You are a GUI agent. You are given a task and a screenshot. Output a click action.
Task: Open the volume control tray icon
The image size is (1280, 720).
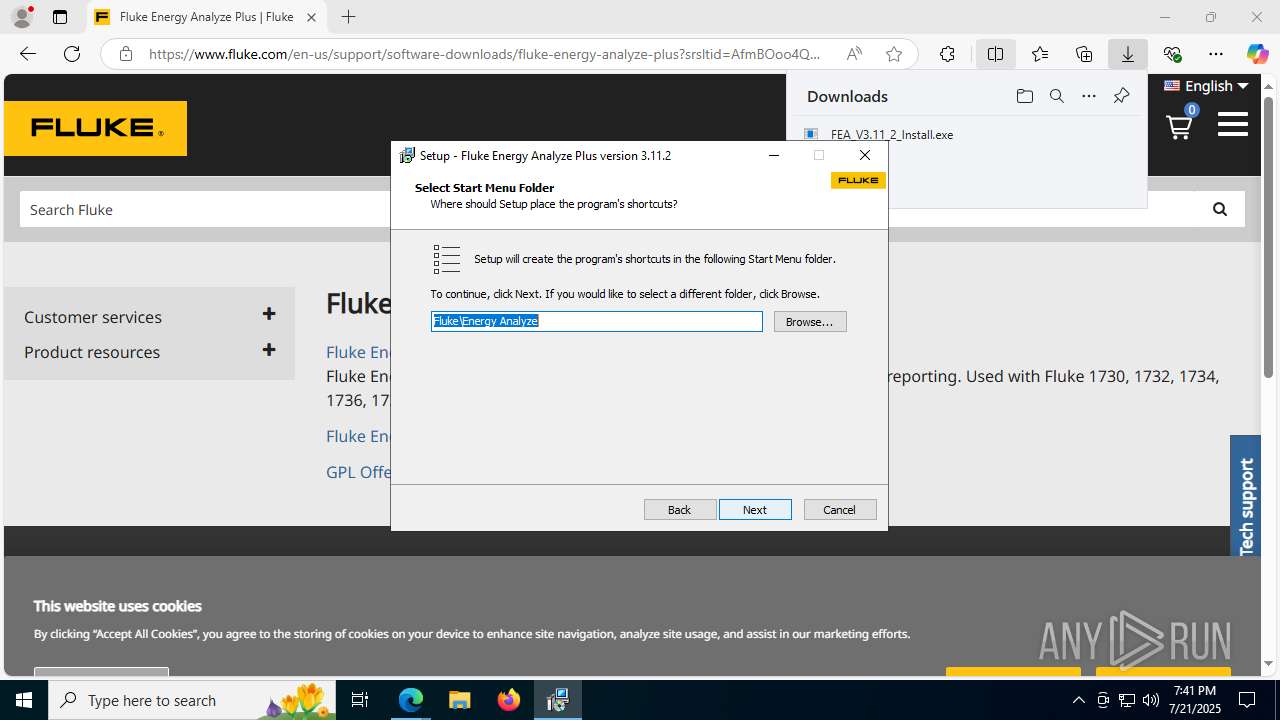[x=1151, y=700]
